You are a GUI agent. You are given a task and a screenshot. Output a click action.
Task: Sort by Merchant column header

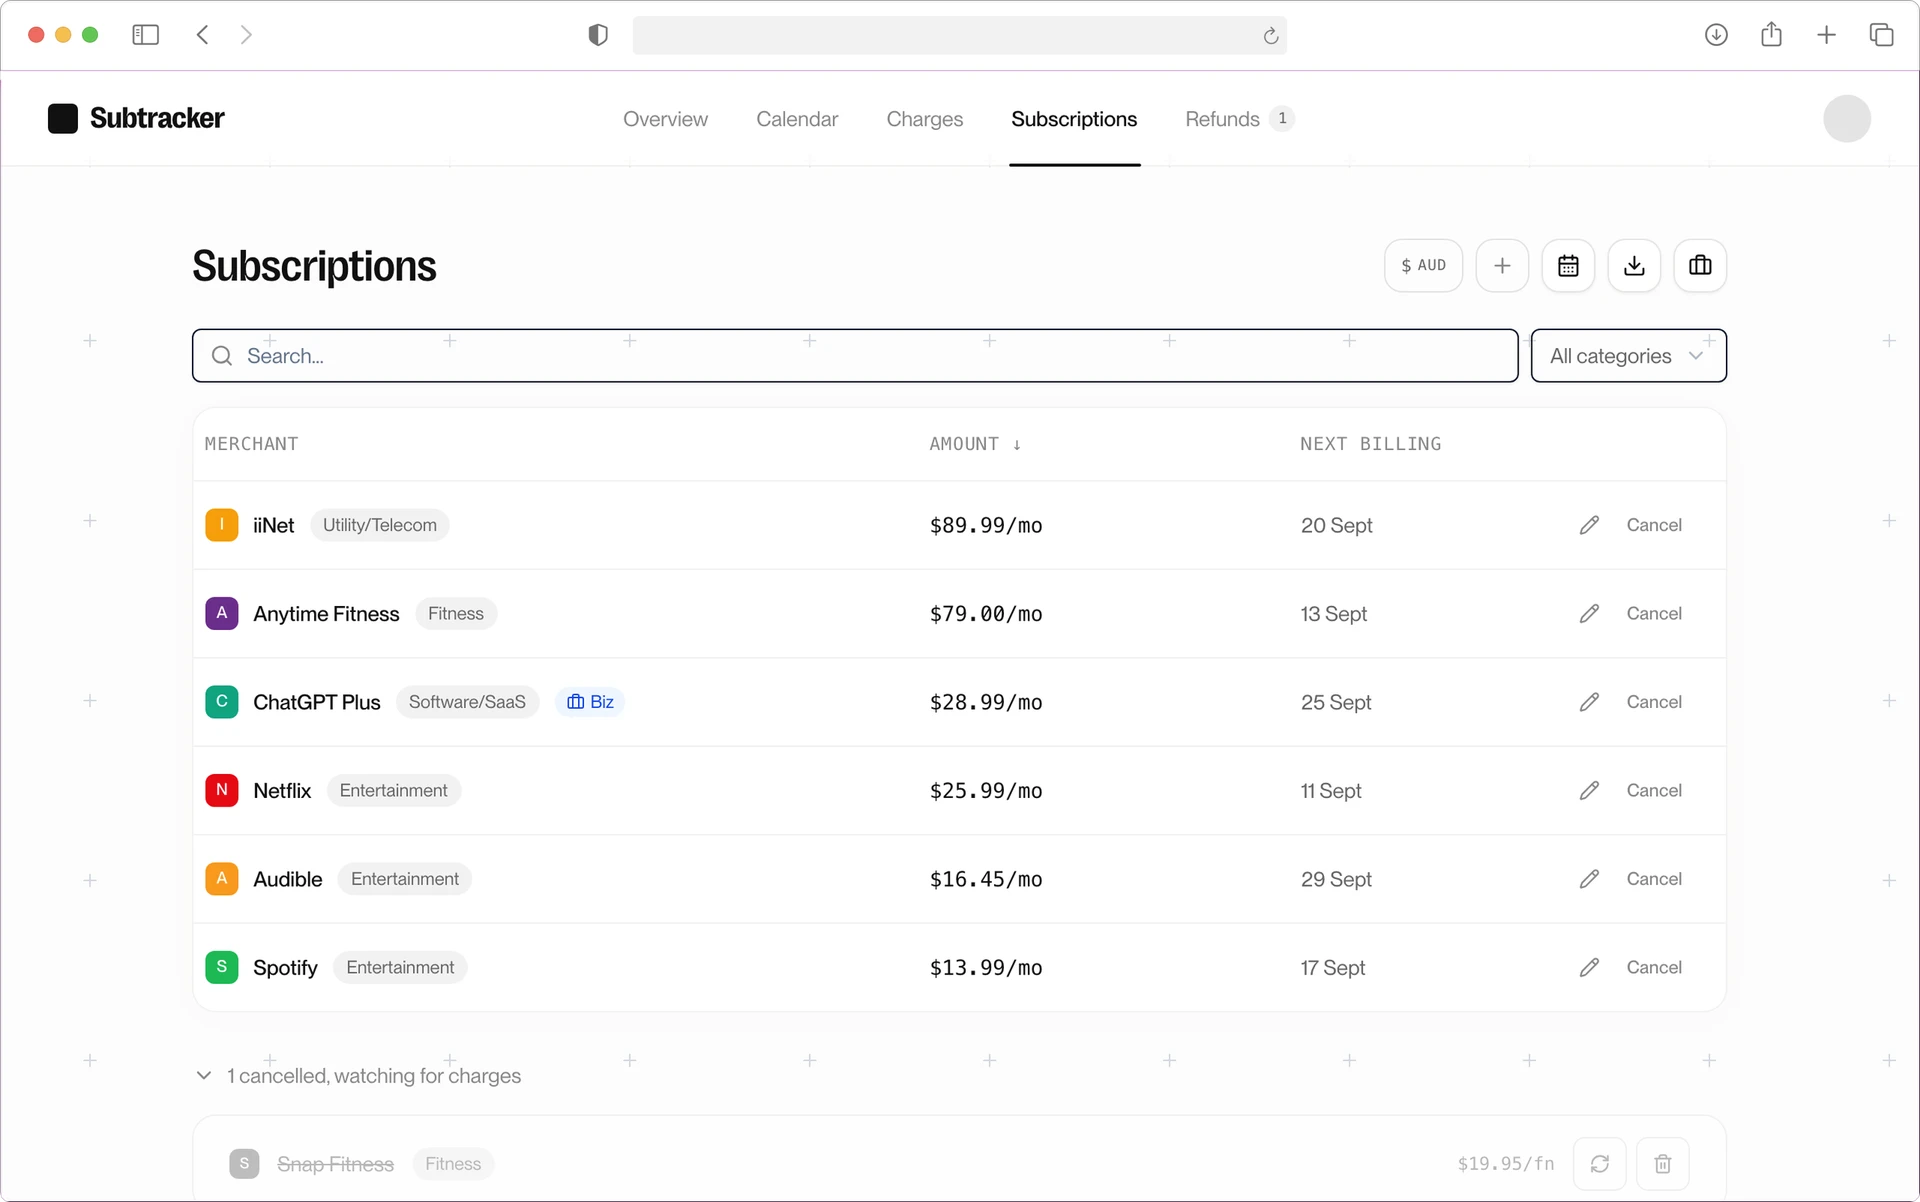pos(251,444)
